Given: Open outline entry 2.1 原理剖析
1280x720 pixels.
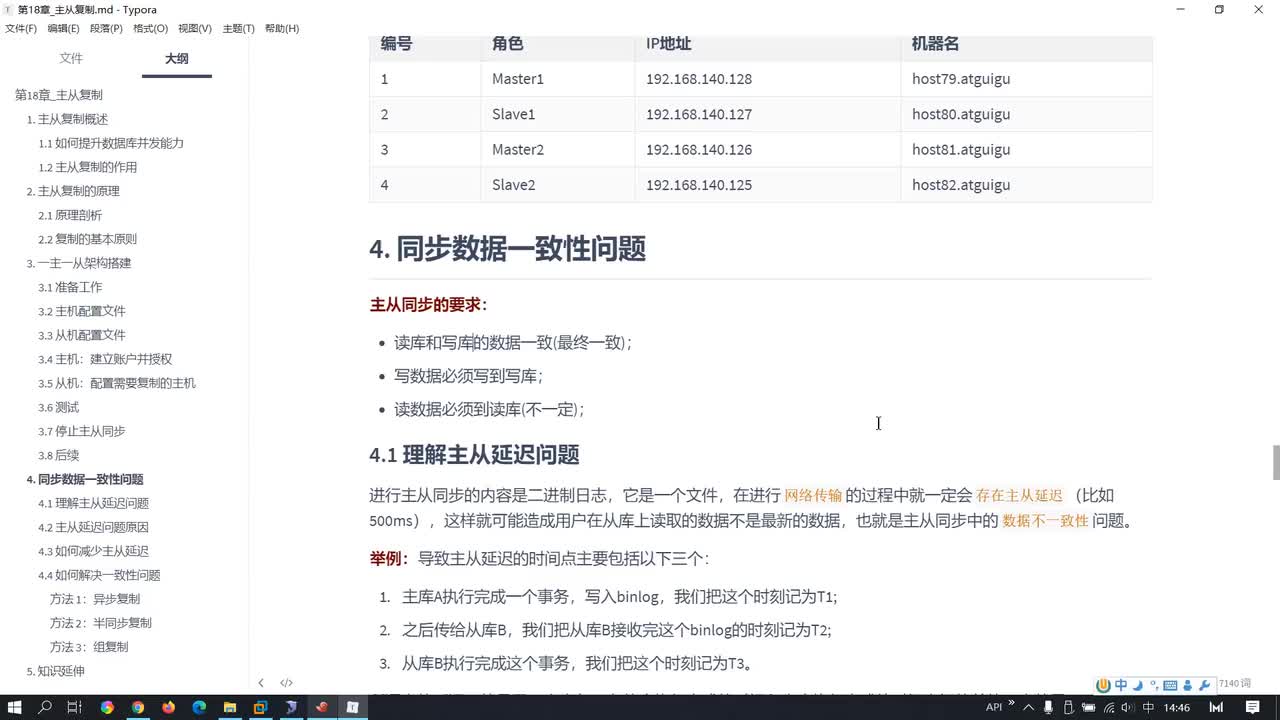Looking at the screenshot, I should [70, 215].
